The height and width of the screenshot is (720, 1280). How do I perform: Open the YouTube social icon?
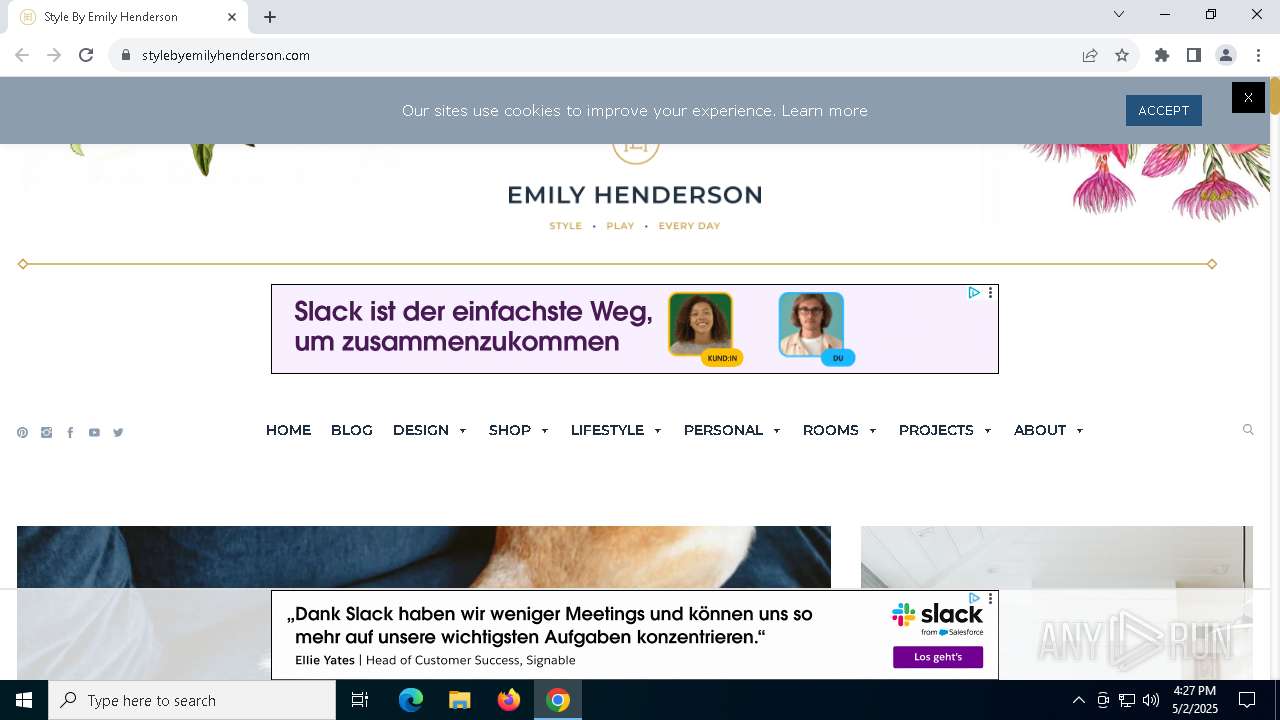[94, 433]
